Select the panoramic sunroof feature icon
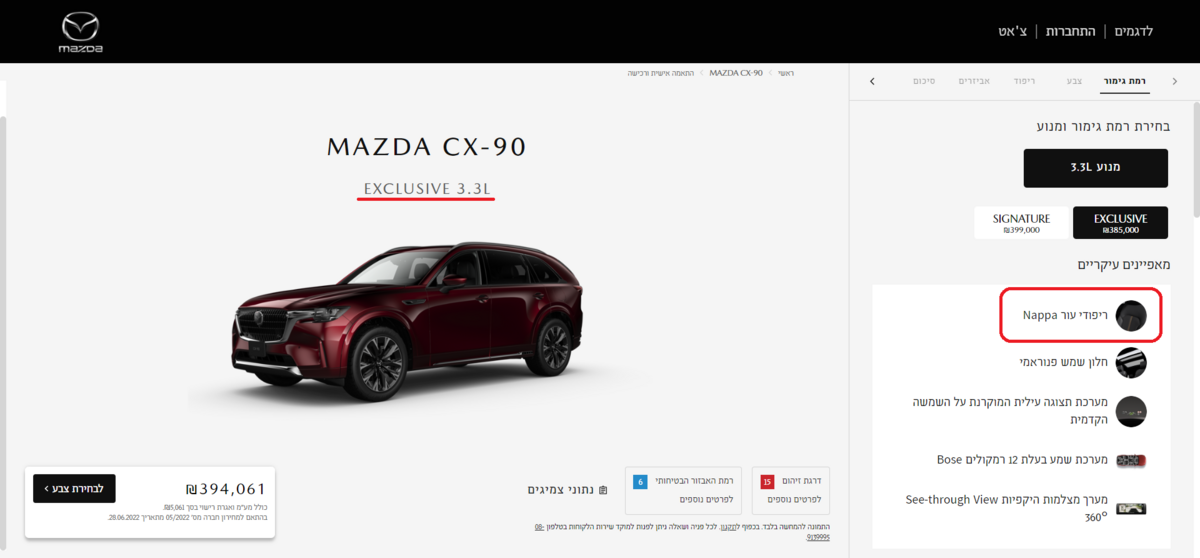 click(x=1131, y=362)
